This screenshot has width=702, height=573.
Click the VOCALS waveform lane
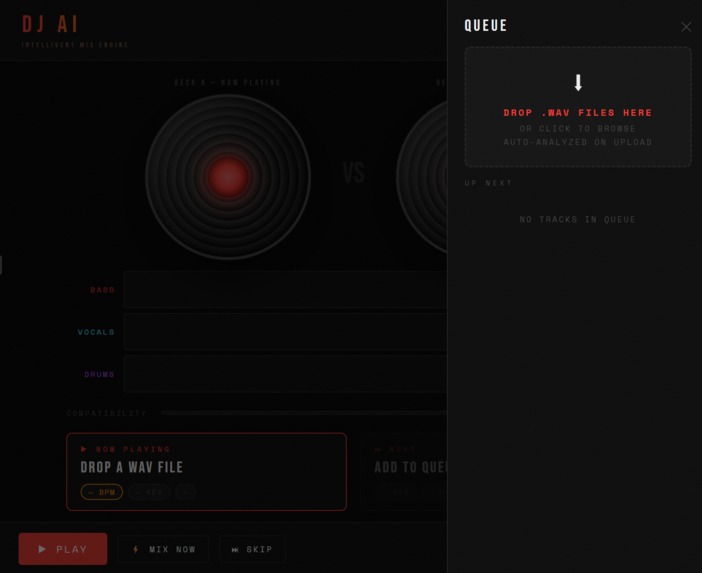point(285,332)
